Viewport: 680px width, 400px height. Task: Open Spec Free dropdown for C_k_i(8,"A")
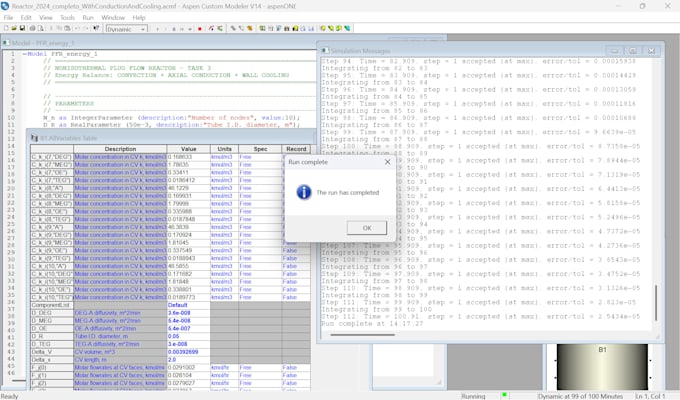point(260,188)
